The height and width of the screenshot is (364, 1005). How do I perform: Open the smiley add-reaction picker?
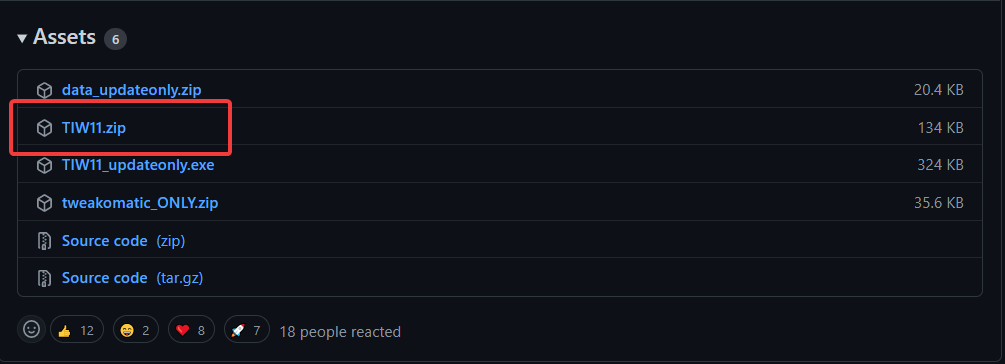pos(31,330)
